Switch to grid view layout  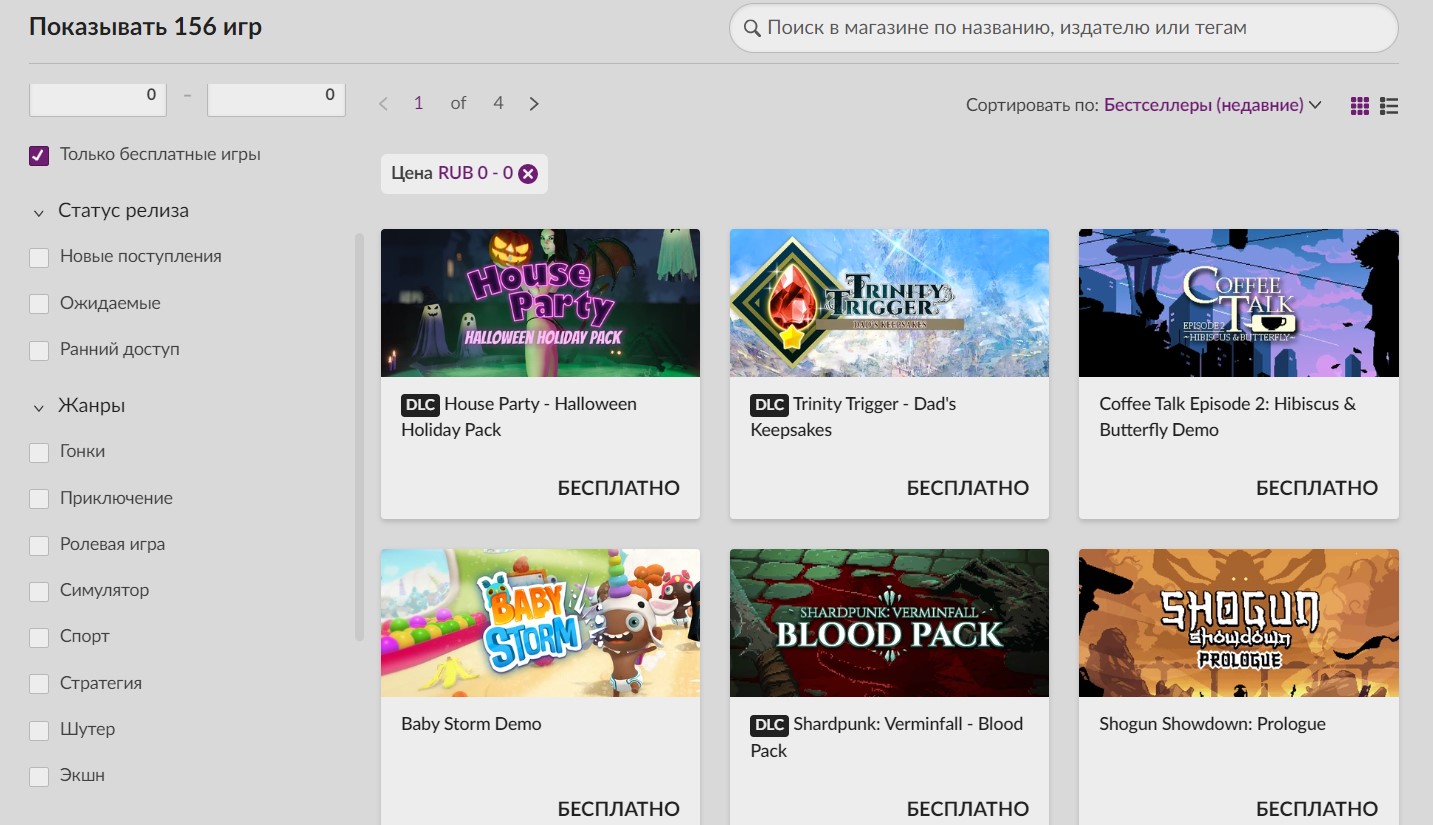coord(1359,105)
